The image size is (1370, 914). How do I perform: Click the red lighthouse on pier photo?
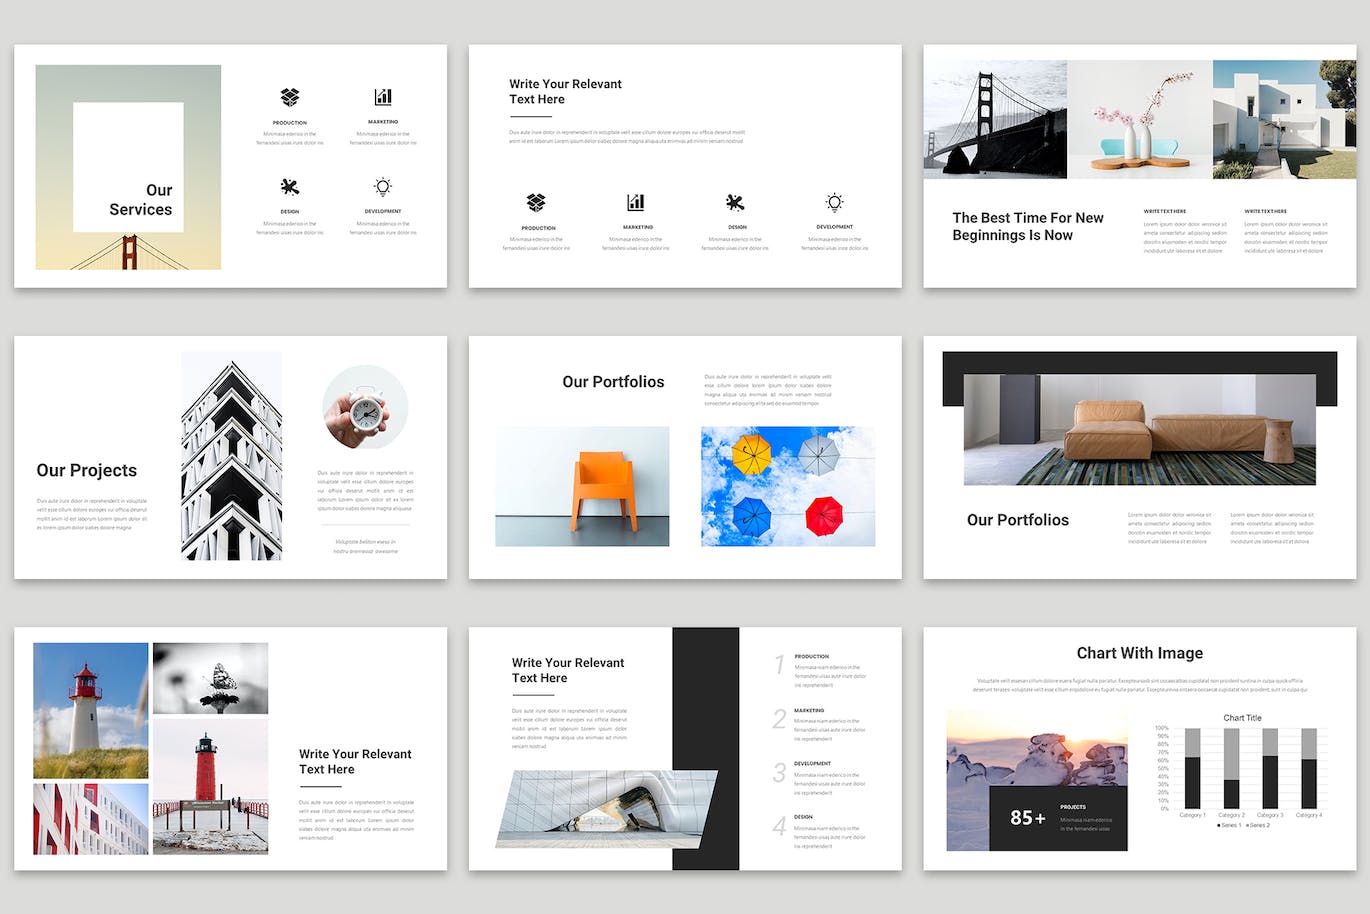point(210,786)
